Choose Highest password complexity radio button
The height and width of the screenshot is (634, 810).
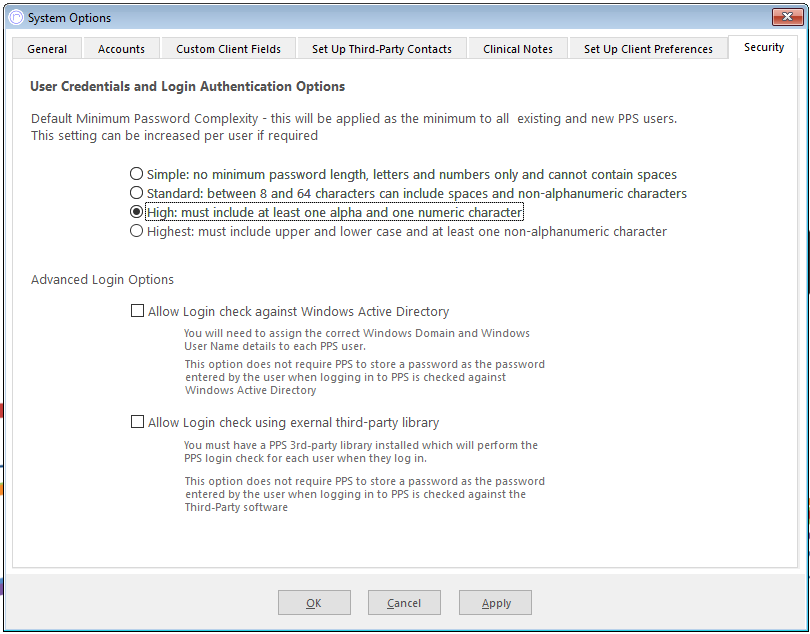[x=136, y=231]
